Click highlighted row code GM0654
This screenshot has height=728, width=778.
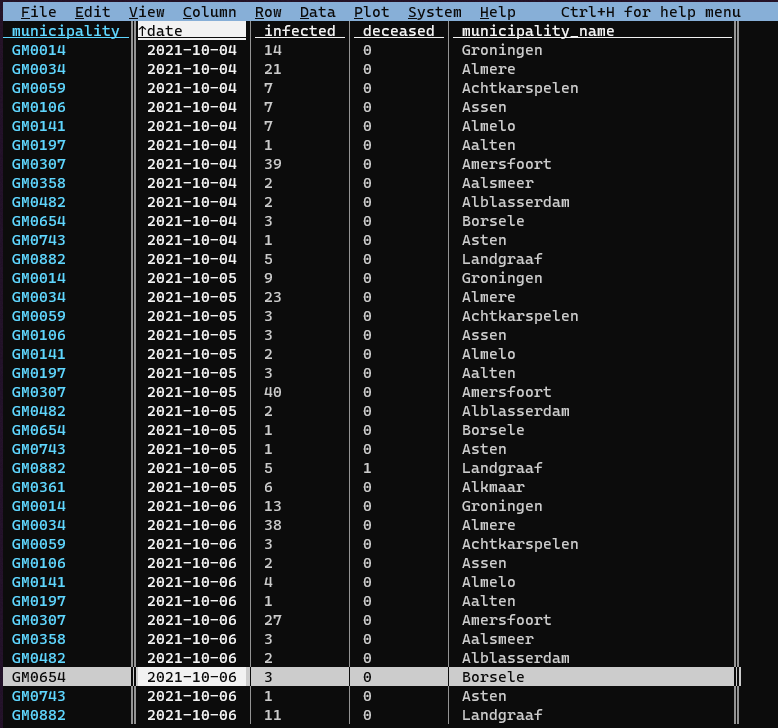(39, 677)
